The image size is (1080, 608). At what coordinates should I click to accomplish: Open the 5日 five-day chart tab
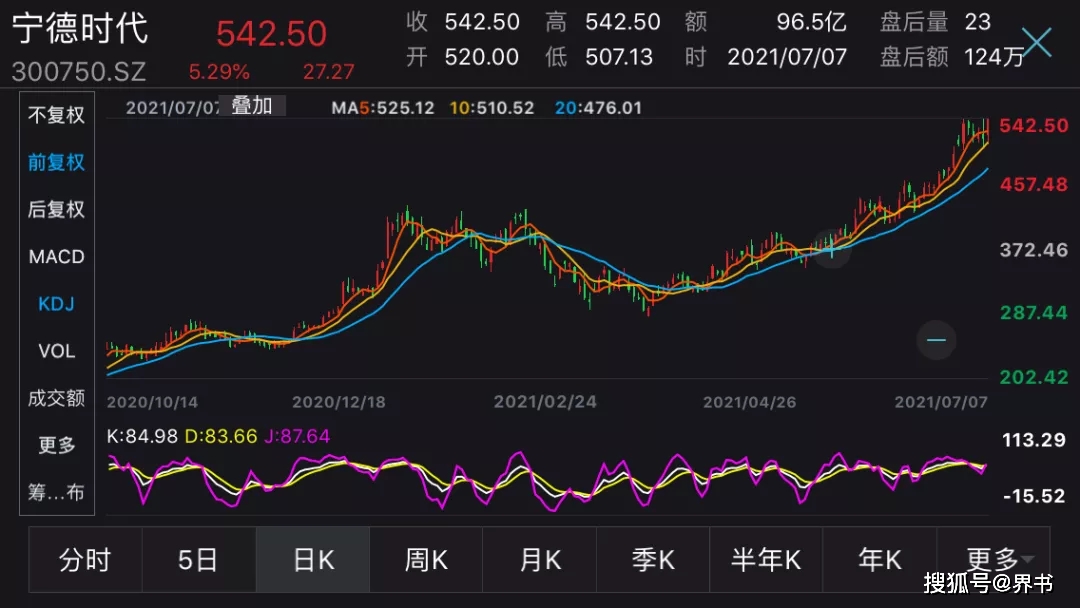[199, 560]
